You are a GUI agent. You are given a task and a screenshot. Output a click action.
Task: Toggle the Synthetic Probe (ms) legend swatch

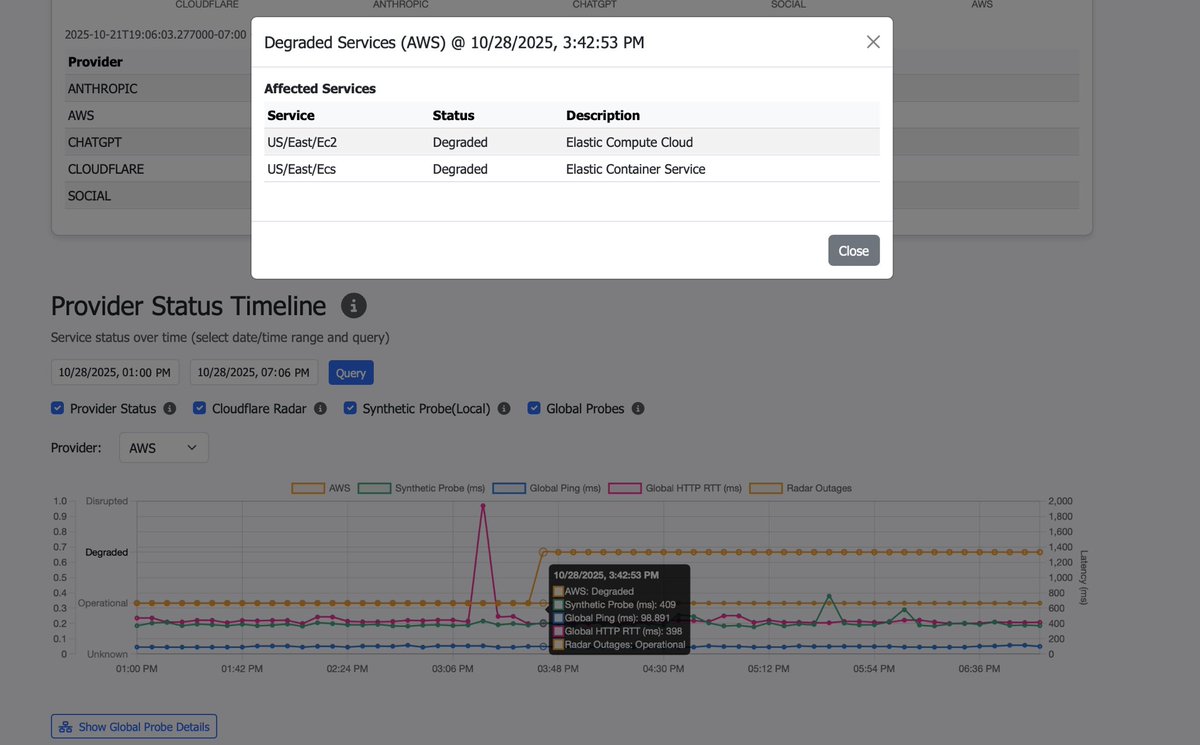(374, 488)
